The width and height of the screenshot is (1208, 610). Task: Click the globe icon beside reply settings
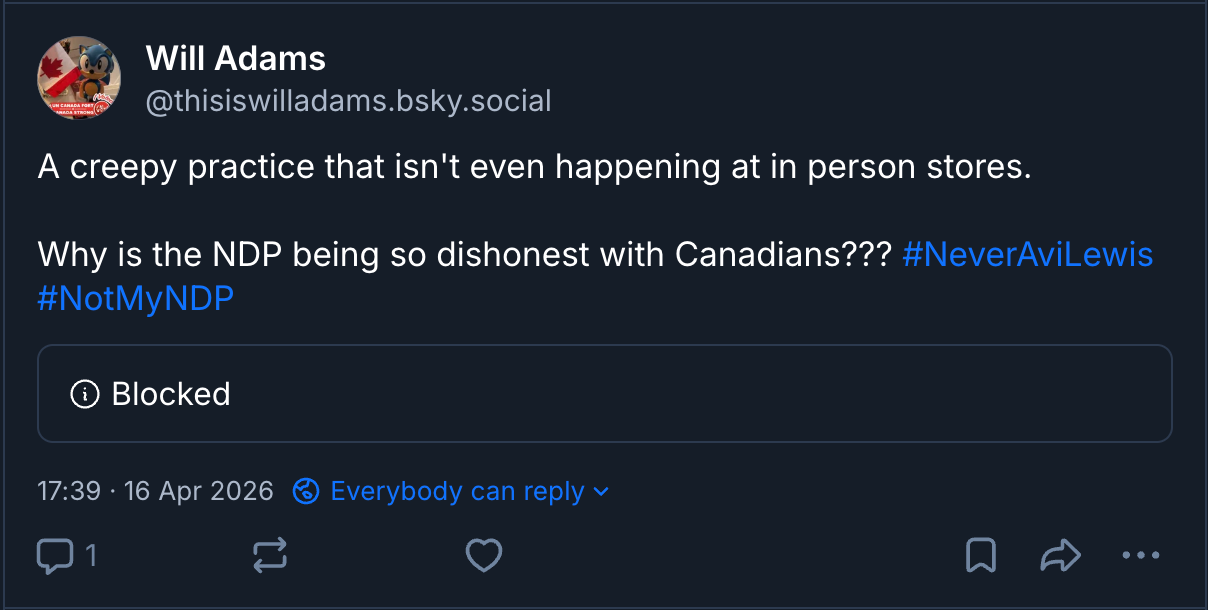tap(306, 491)
